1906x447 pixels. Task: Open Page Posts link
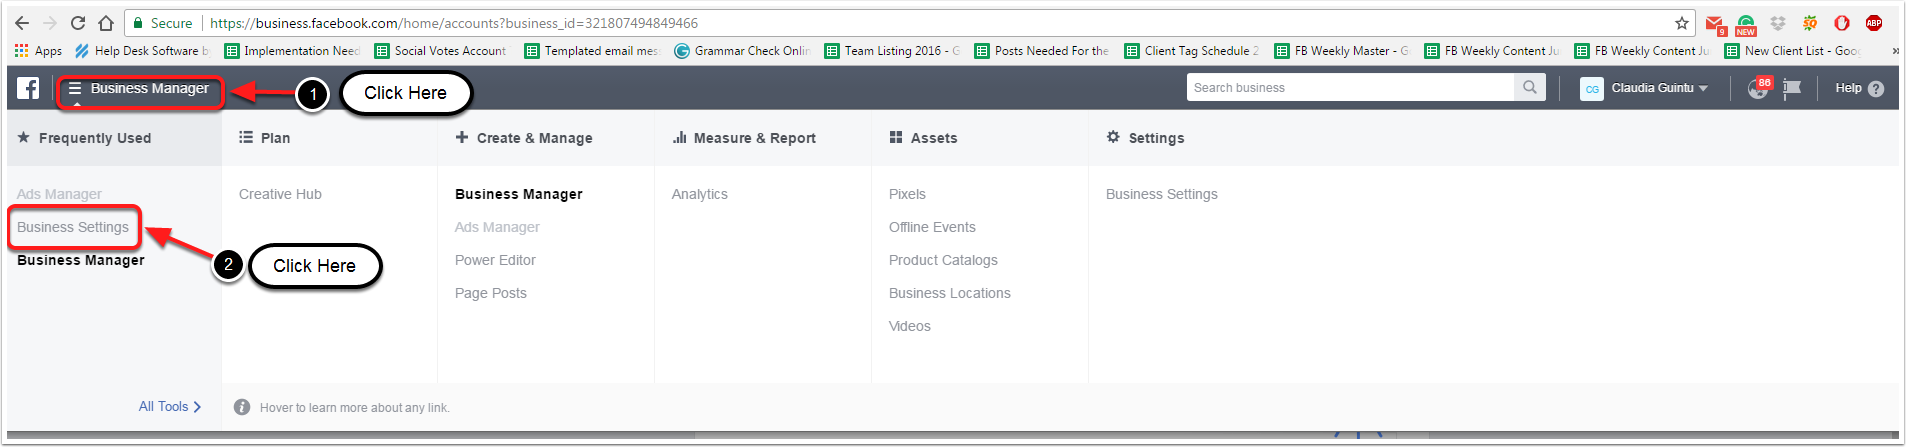coord(491,293)
